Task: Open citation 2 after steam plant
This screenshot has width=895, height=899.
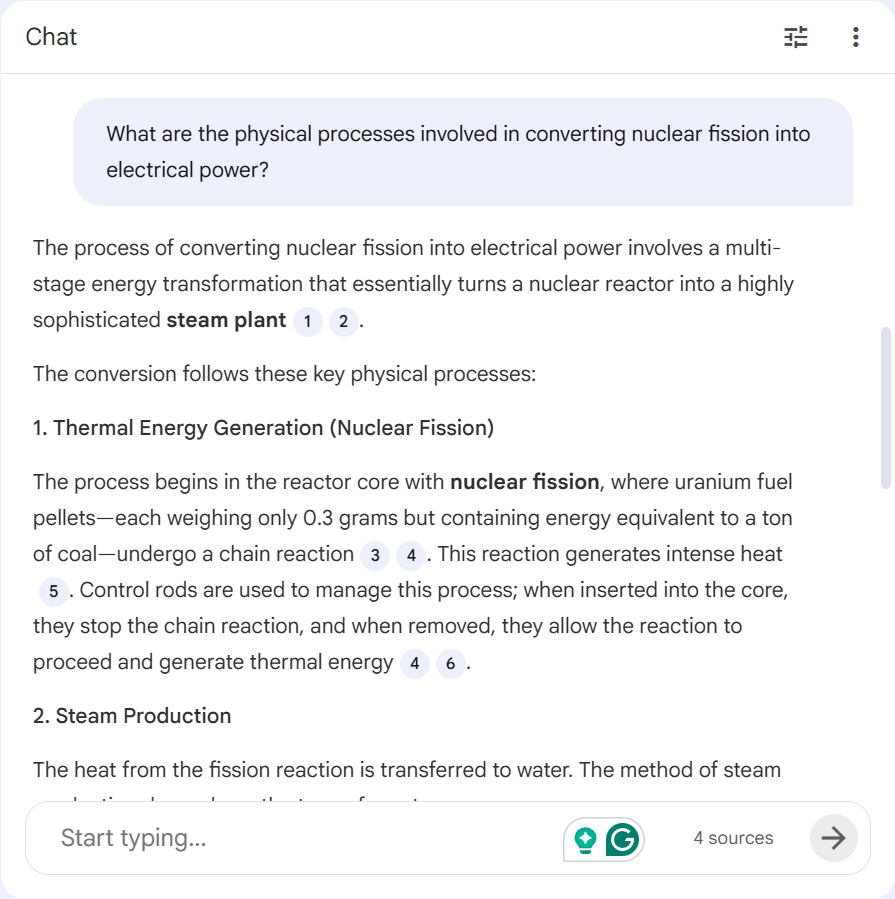Action: (343, 321)
